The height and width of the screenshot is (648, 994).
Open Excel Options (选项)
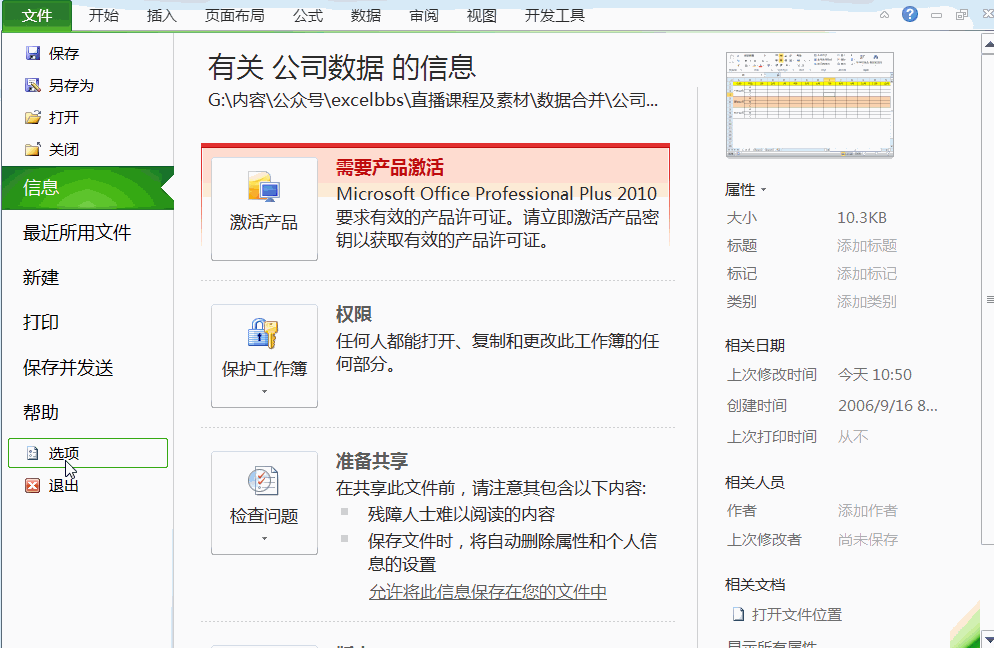coord(87,453)
